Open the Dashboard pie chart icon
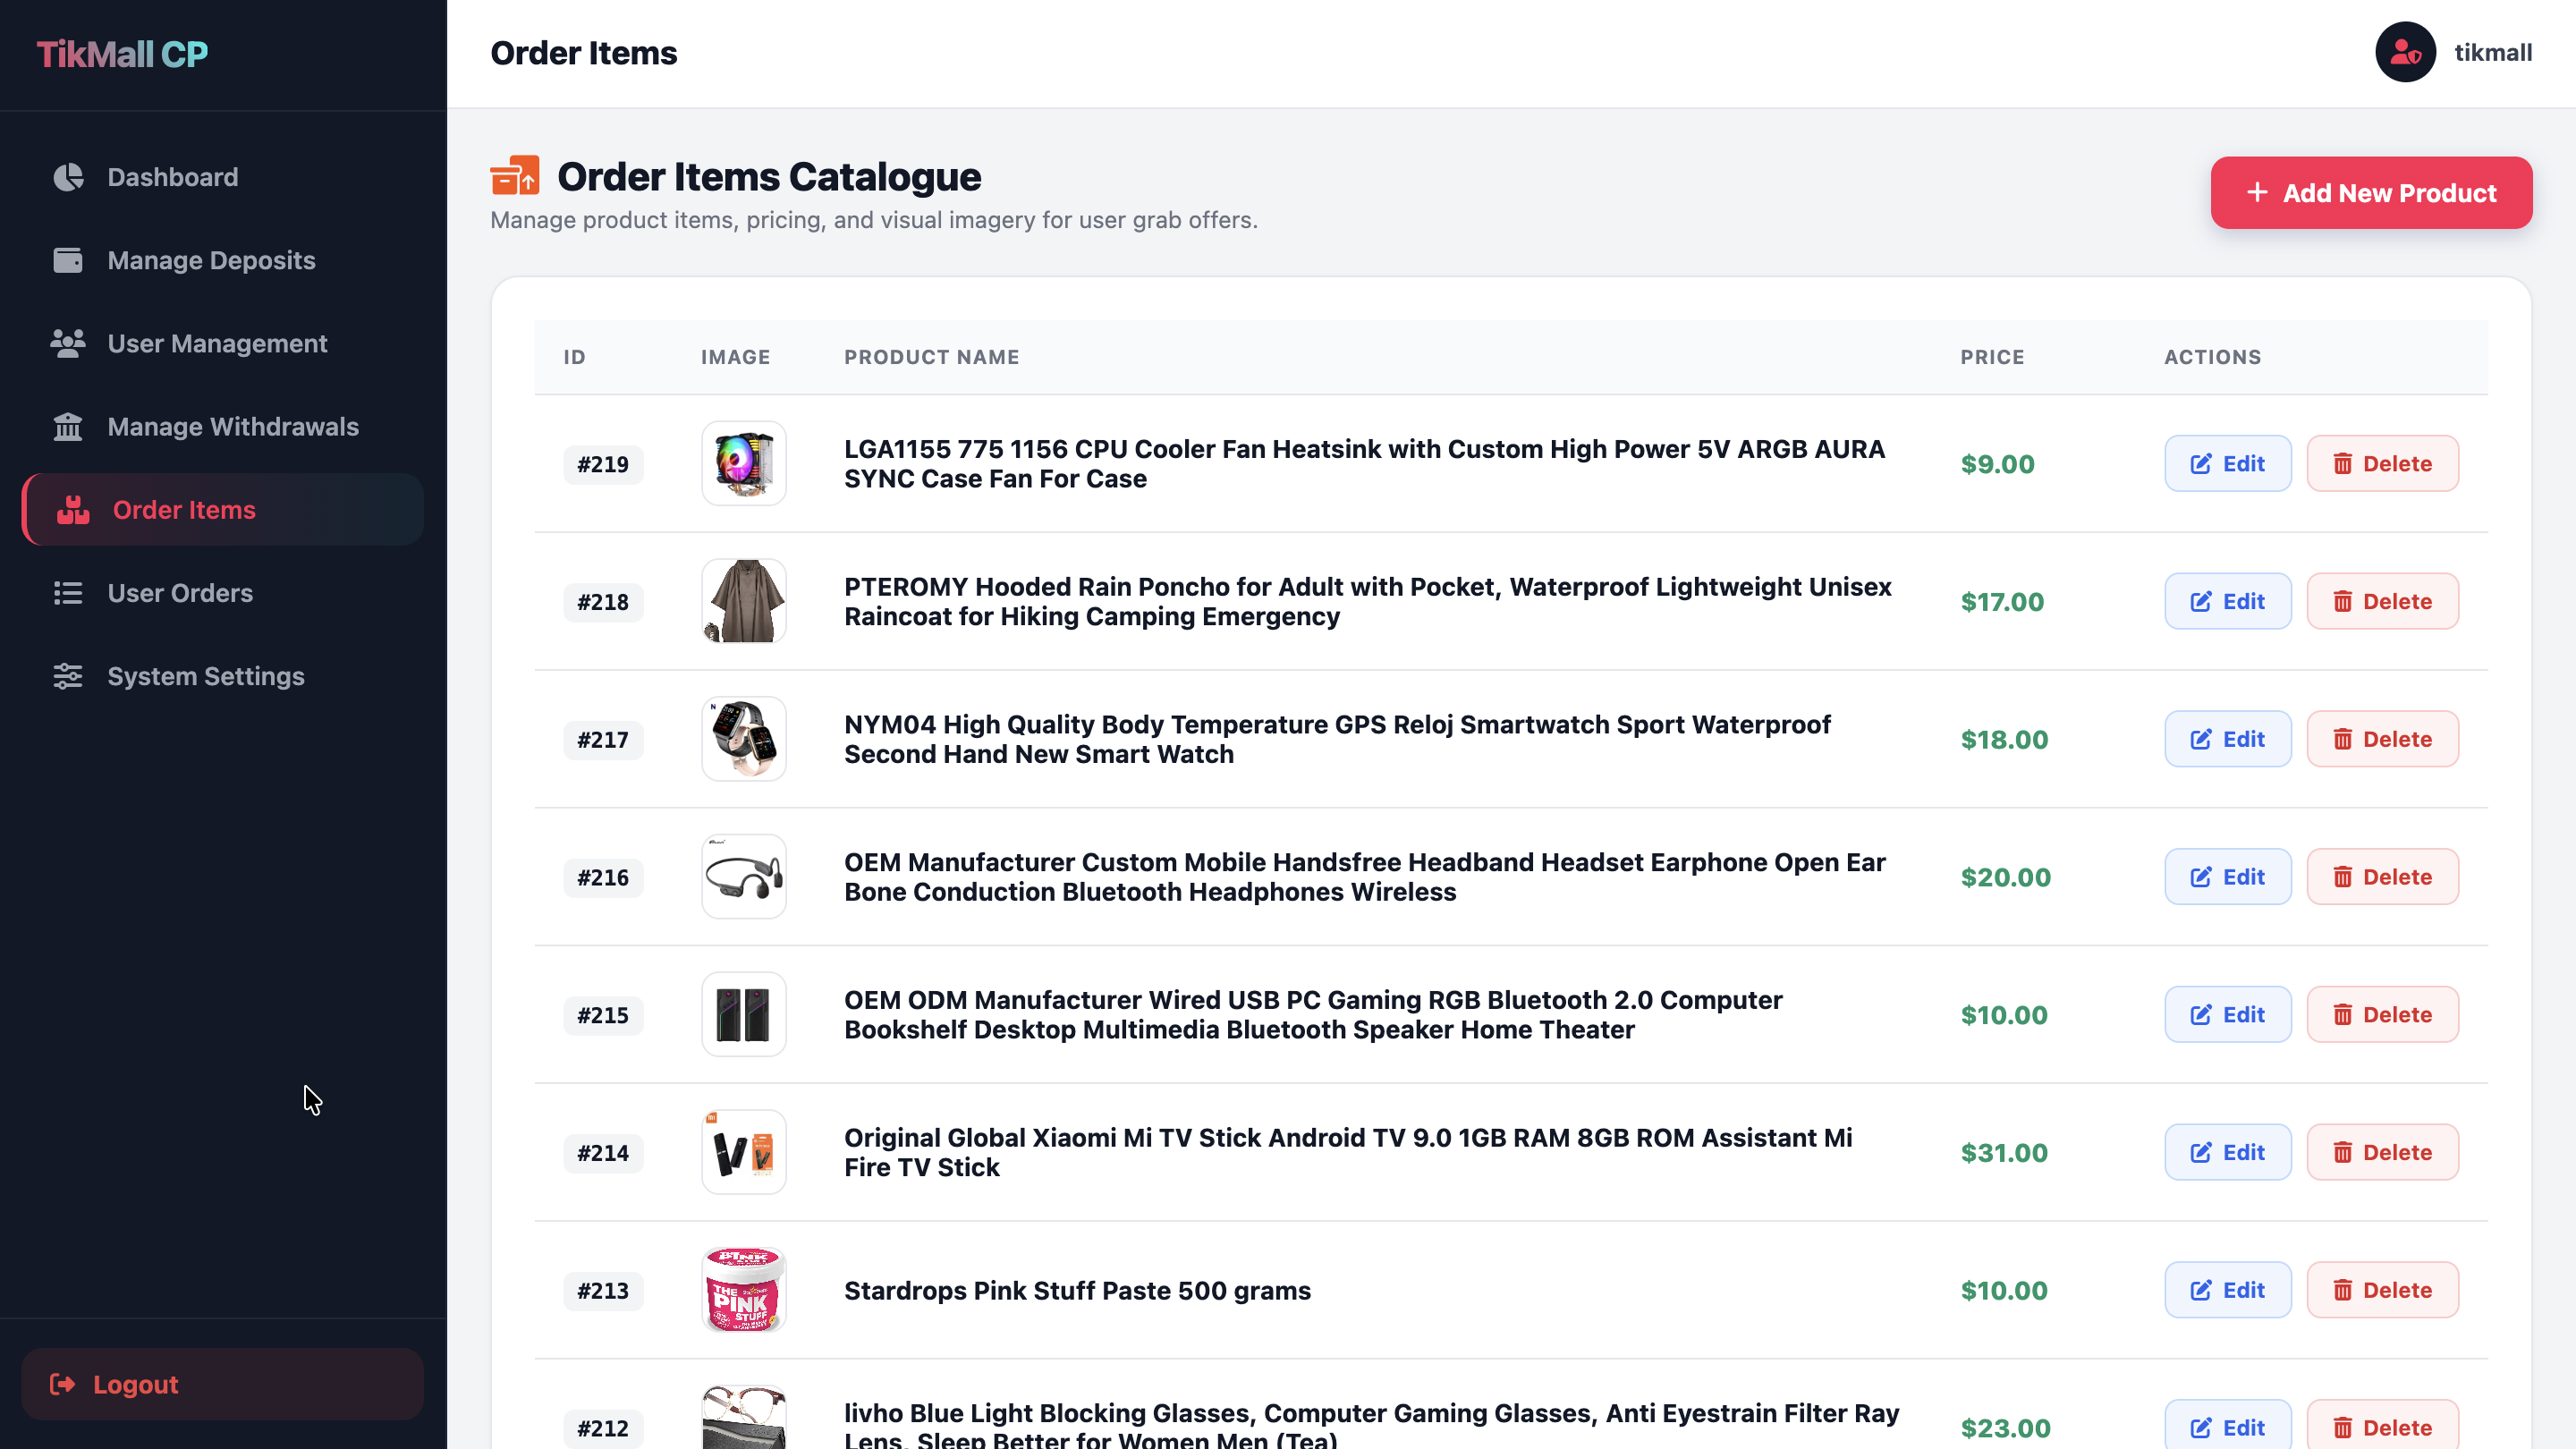This screenshot has height=1449, width=2576. (x=68, y=177)
